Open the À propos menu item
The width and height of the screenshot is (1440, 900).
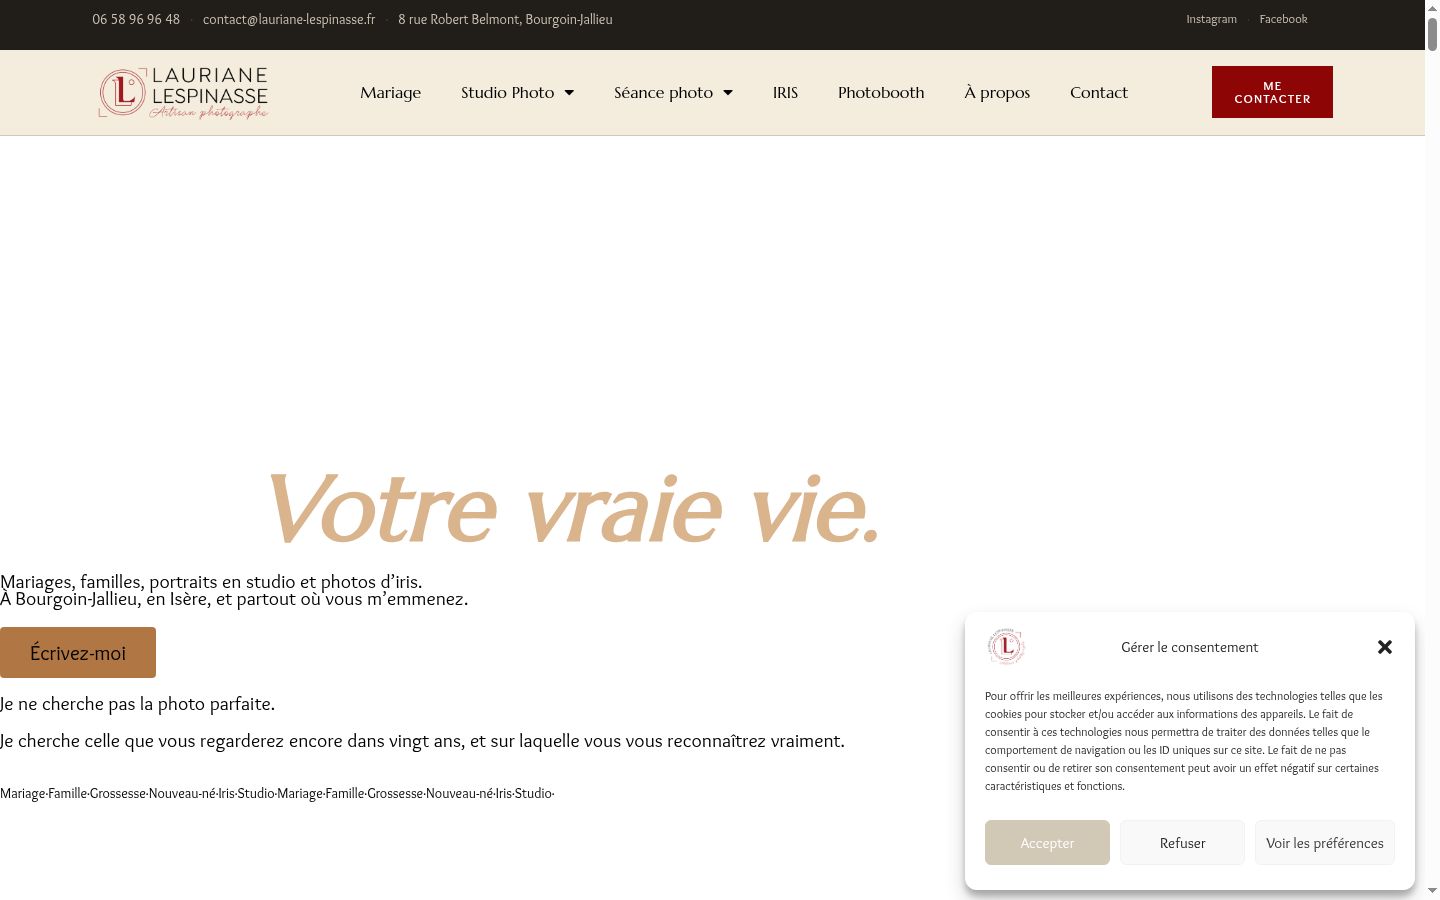pyautogui.click(x=997, y=92)
